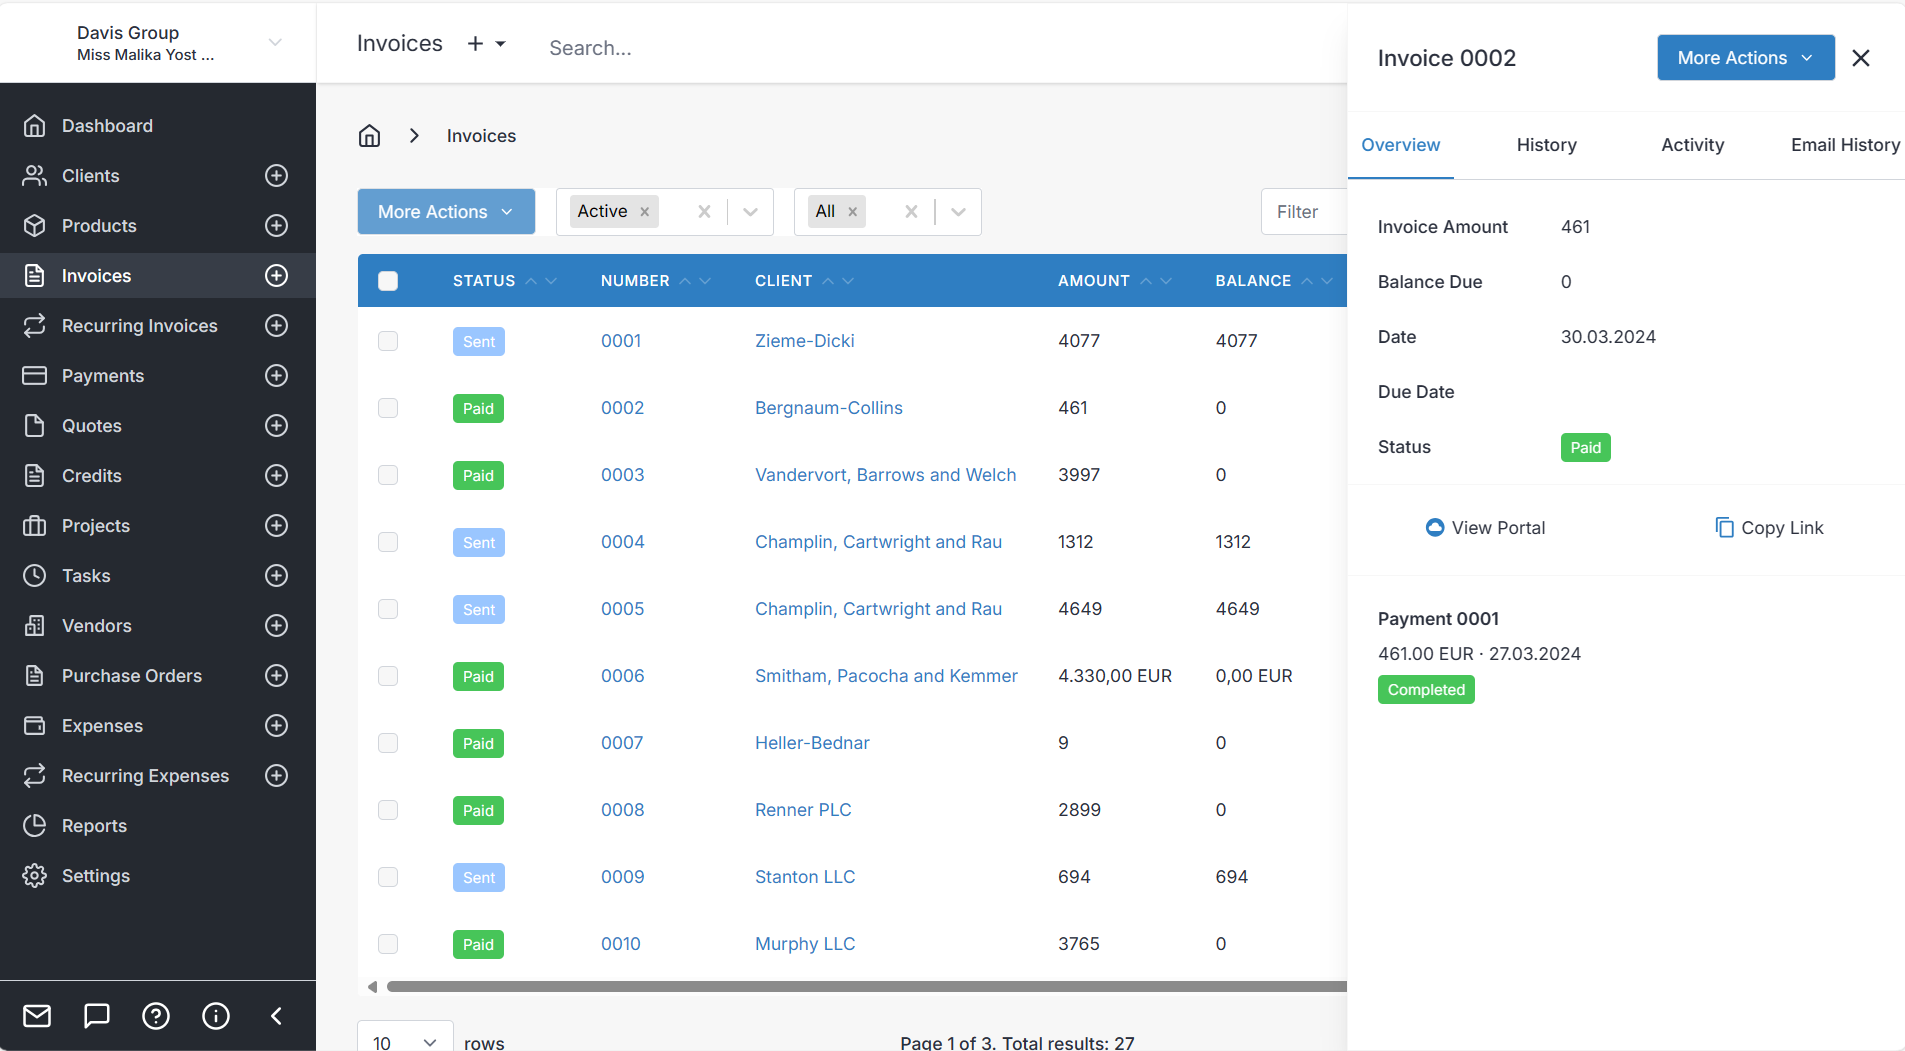Switch to the Activity tab
This screenshot has height=1051, width=1905.
1692,145
